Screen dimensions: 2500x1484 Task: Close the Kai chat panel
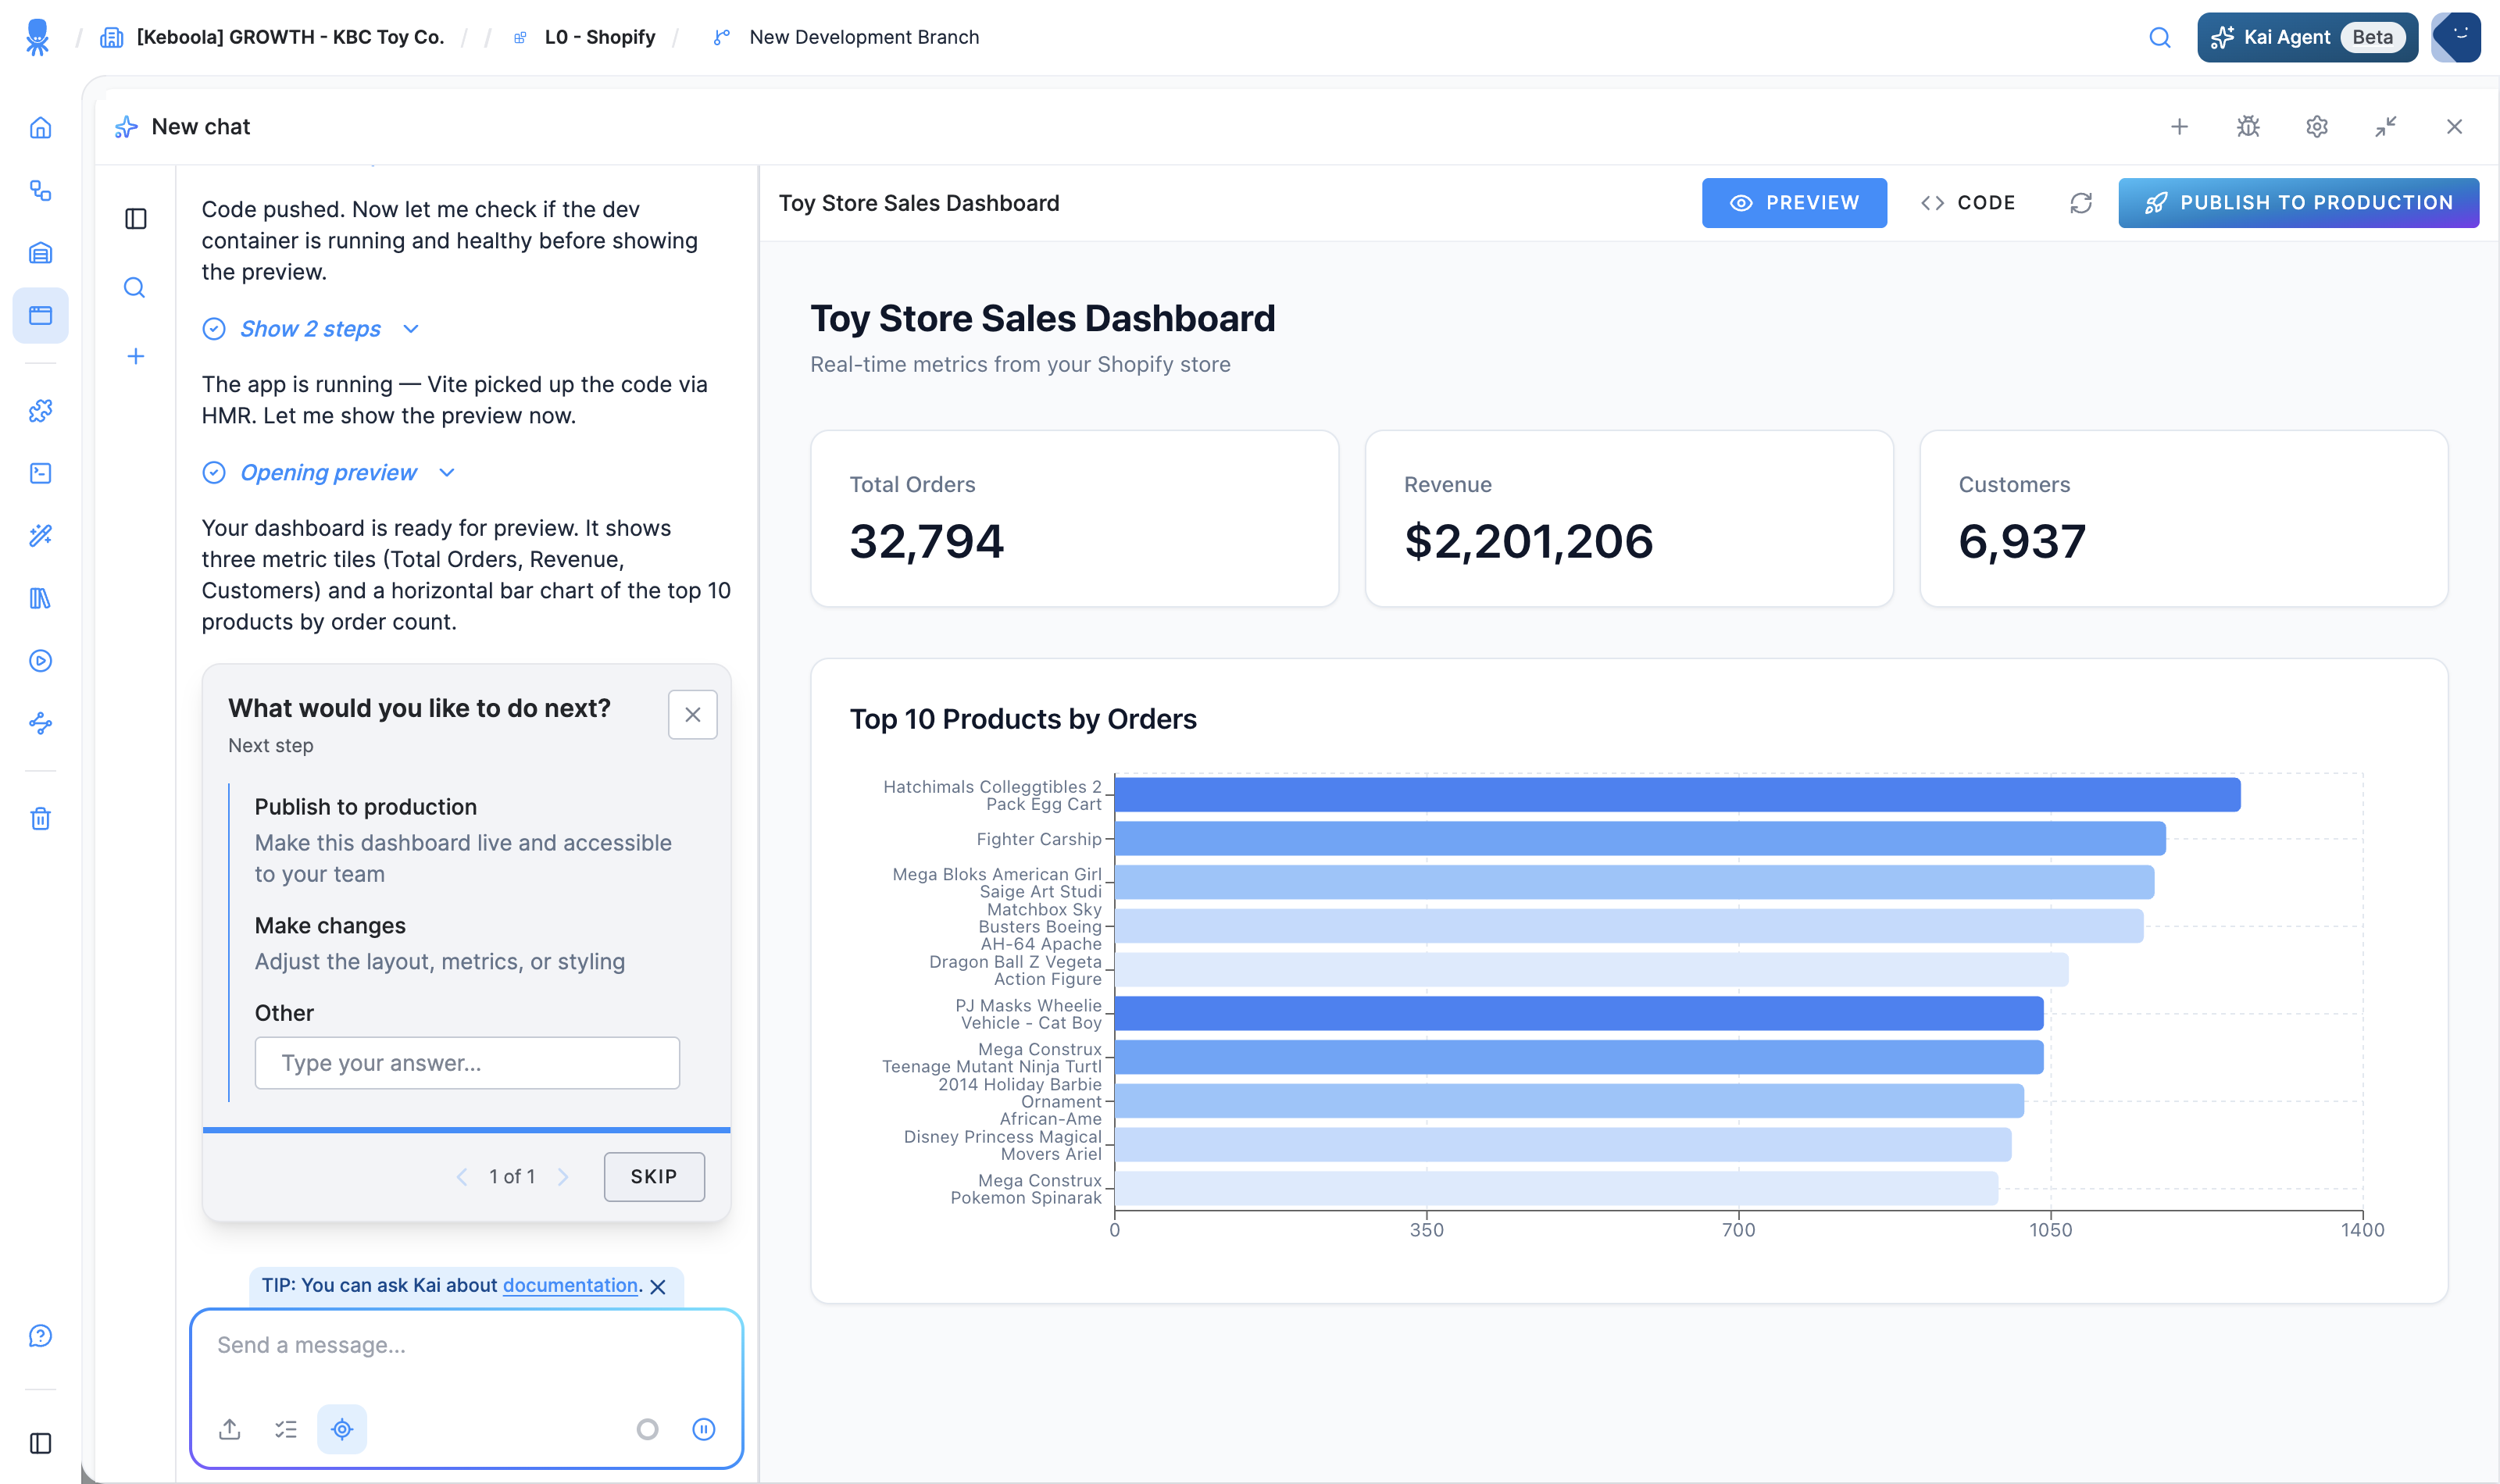[2455, 127]
